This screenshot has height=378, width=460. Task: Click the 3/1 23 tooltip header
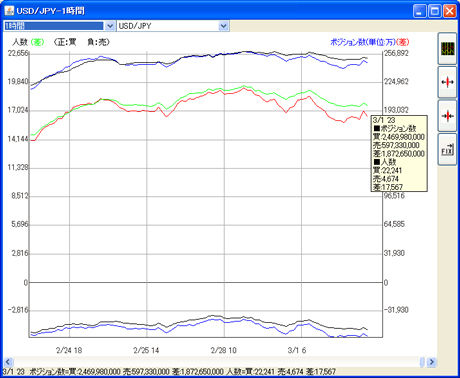coord(384,120)
